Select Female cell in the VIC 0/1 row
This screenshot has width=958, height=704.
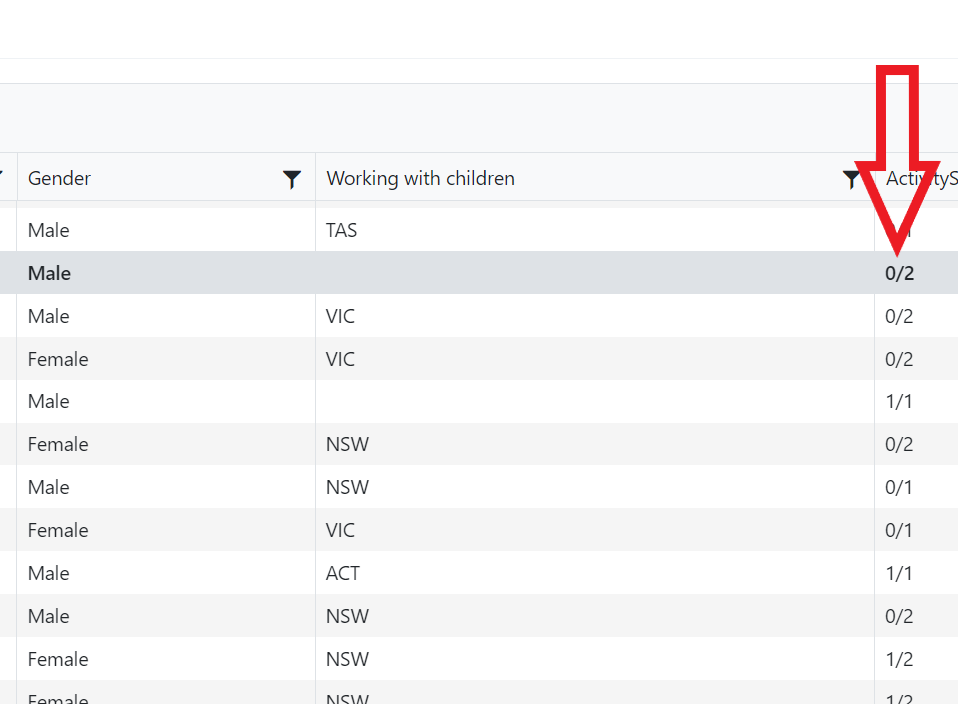[x=58, y=530]
